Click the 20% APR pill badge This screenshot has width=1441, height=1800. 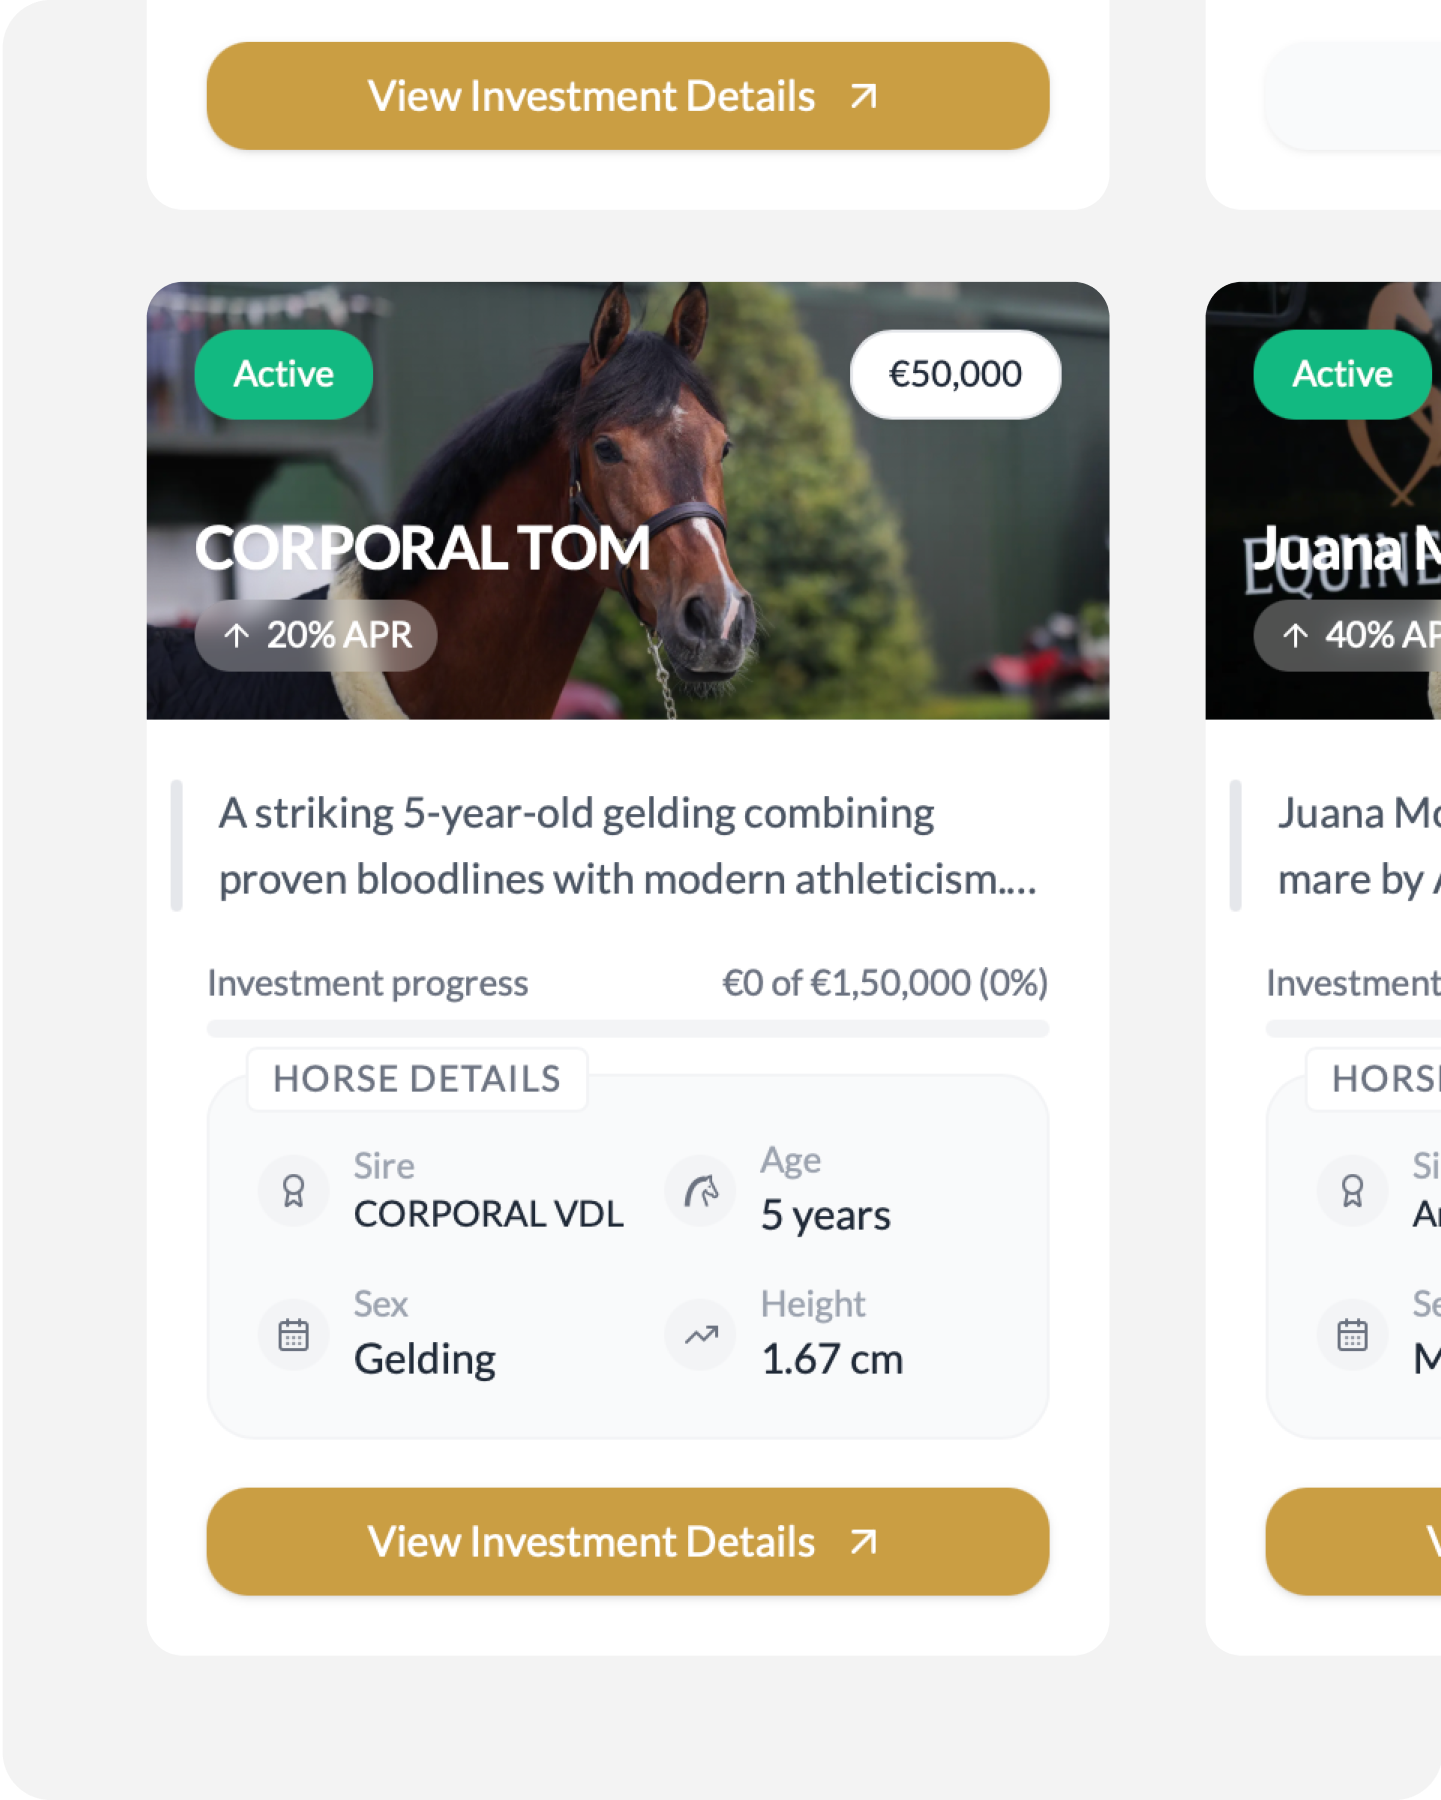coord(316,635)
